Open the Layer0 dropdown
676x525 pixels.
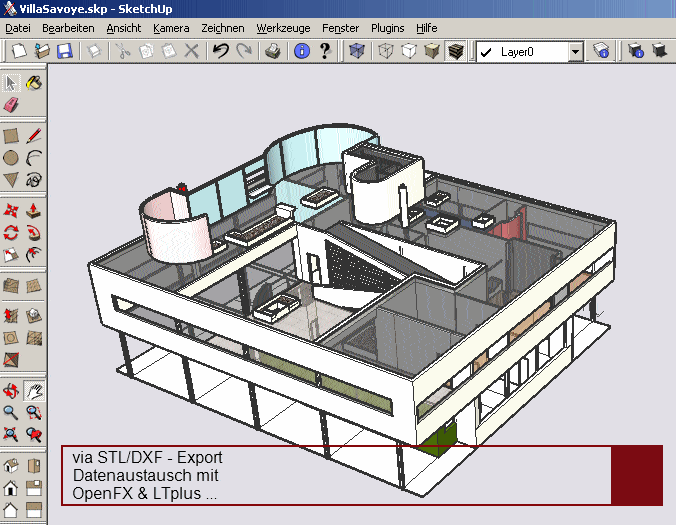click(x=575, y=52)
